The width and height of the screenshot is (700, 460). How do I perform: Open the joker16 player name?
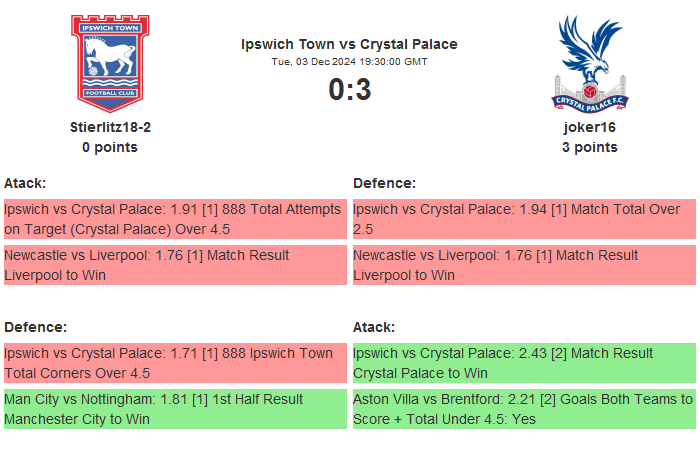point(589,127)
